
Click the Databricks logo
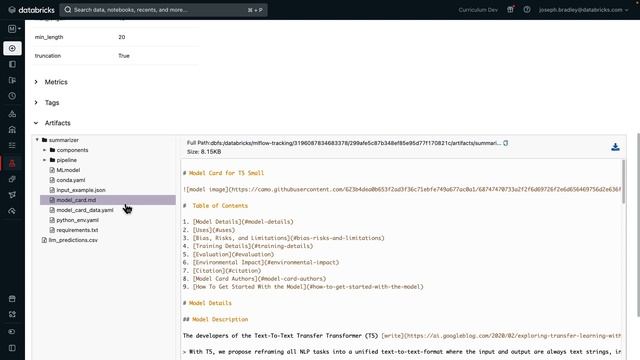[31, 10]
